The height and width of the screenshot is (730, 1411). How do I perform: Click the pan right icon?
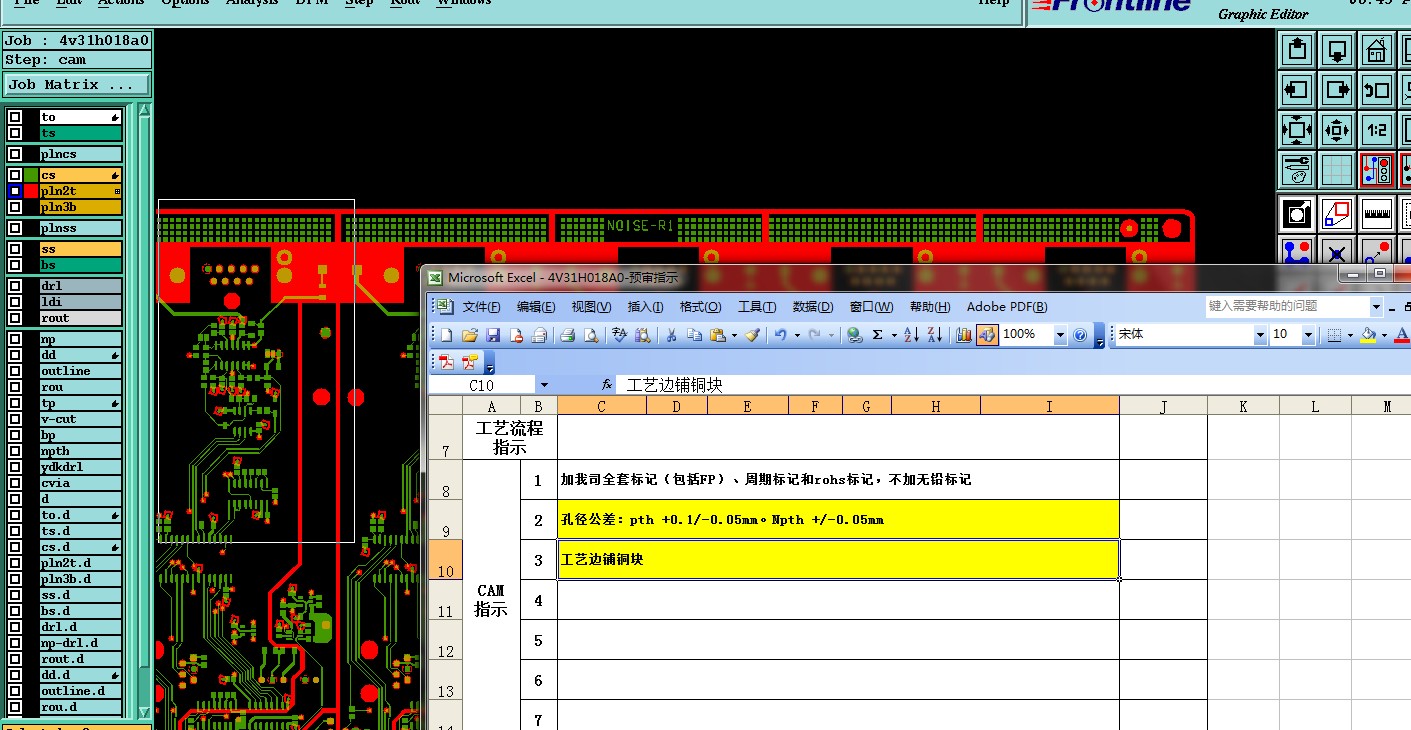1337,89
